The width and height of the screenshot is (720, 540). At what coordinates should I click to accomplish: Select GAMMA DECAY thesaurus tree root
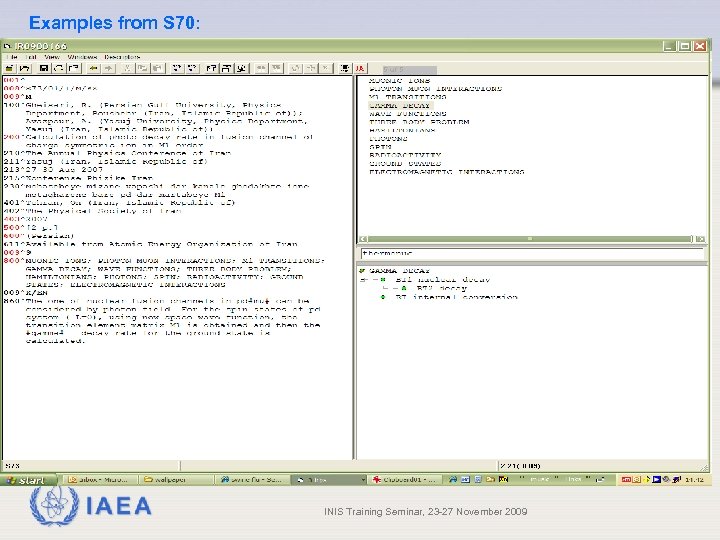[399, 271]
